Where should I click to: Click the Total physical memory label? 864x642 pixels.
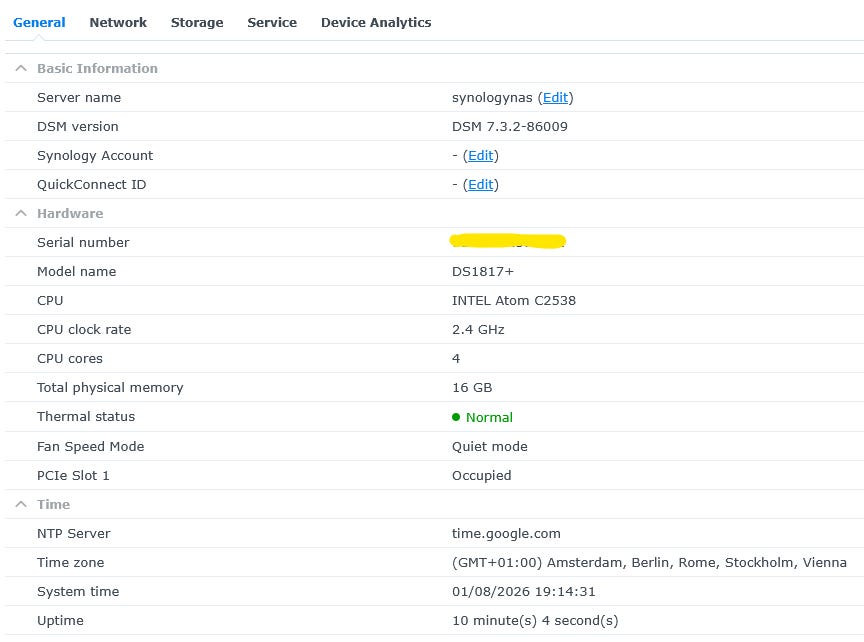[x=110, y=387]
